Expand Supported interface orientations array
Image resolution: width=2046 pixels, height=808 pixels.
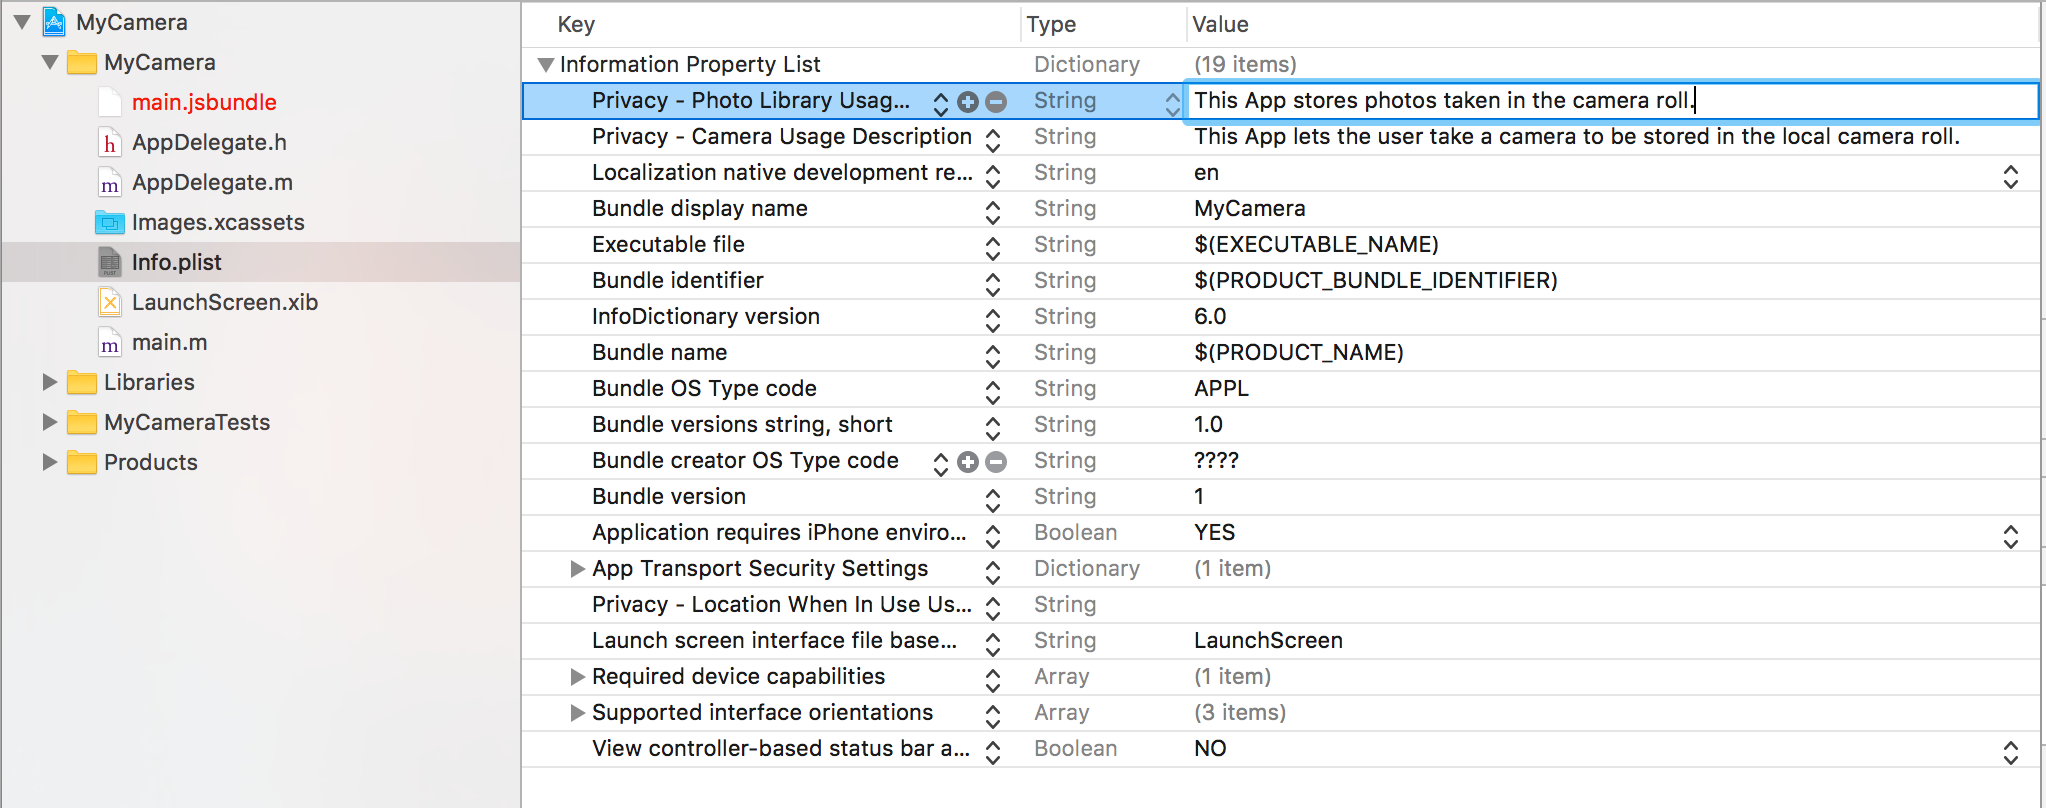coord(577,713)
